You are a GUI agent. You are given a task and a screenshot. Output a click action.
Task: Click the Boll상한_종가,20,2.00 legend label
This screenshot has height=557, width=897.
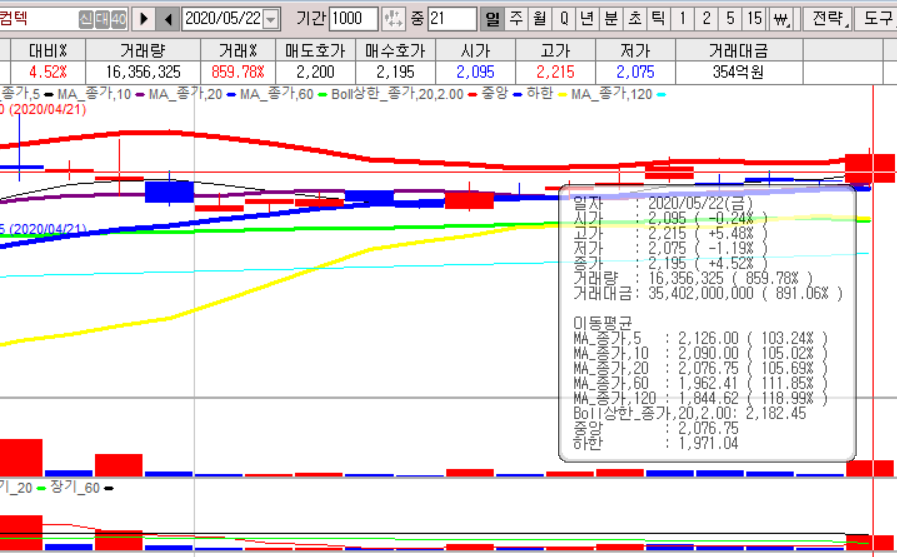click(397, 94)
